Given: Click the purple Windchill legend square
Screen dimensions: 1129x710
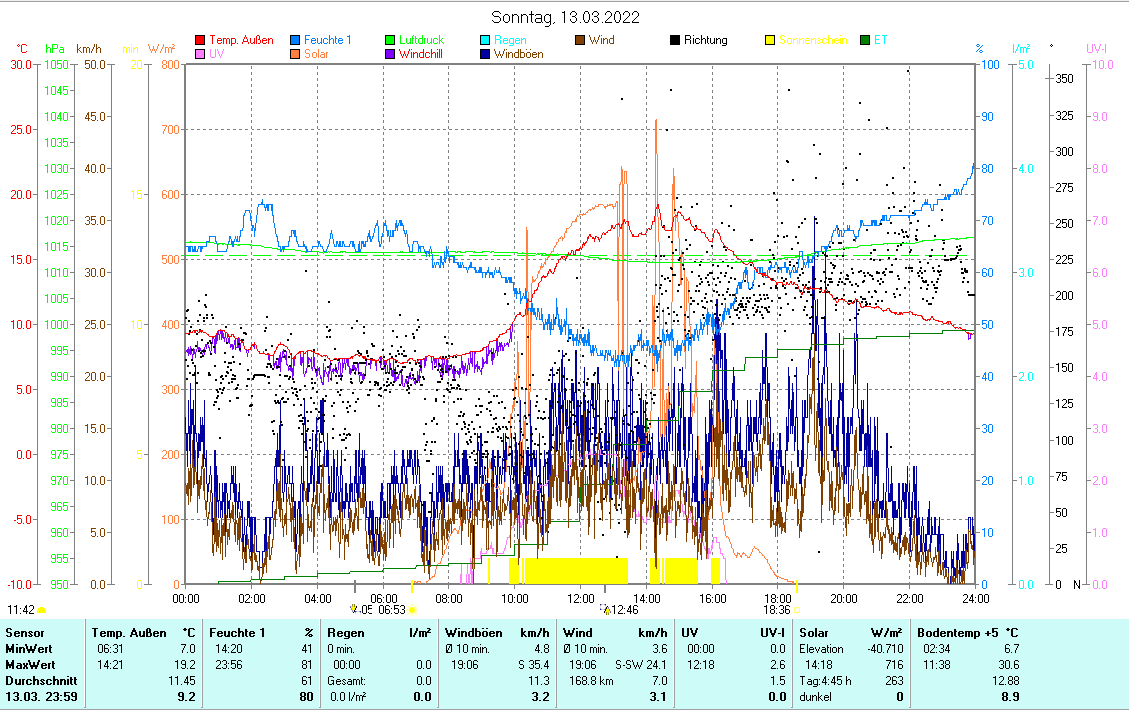Looking at the screenshot, I should (x=391, y=54).
